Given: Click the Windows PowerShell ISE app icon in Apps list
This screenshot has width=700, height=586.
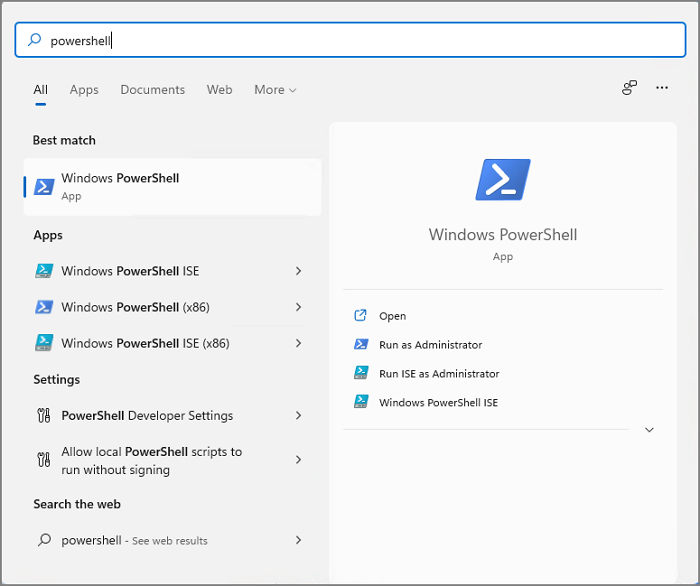Looking at the screenshot, I should click(x=44, y=271).
